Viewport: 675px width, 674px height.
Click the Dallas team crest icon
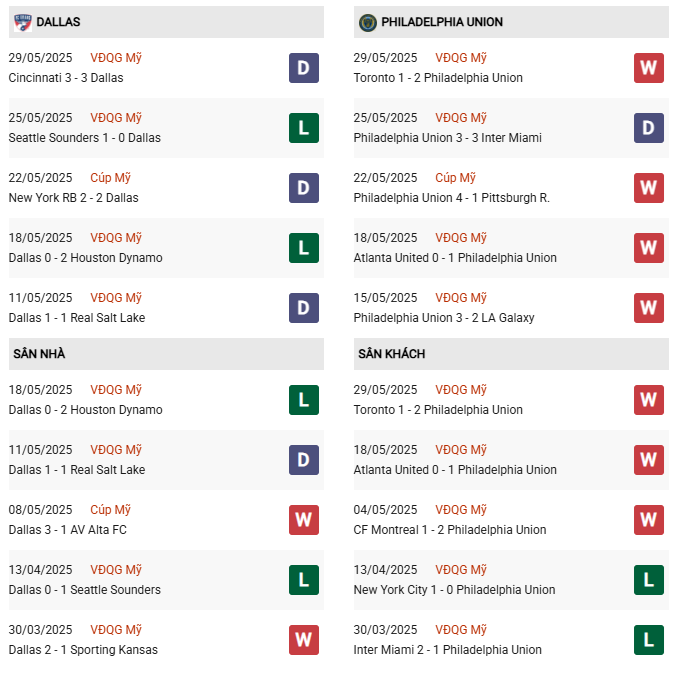point(23,22)
